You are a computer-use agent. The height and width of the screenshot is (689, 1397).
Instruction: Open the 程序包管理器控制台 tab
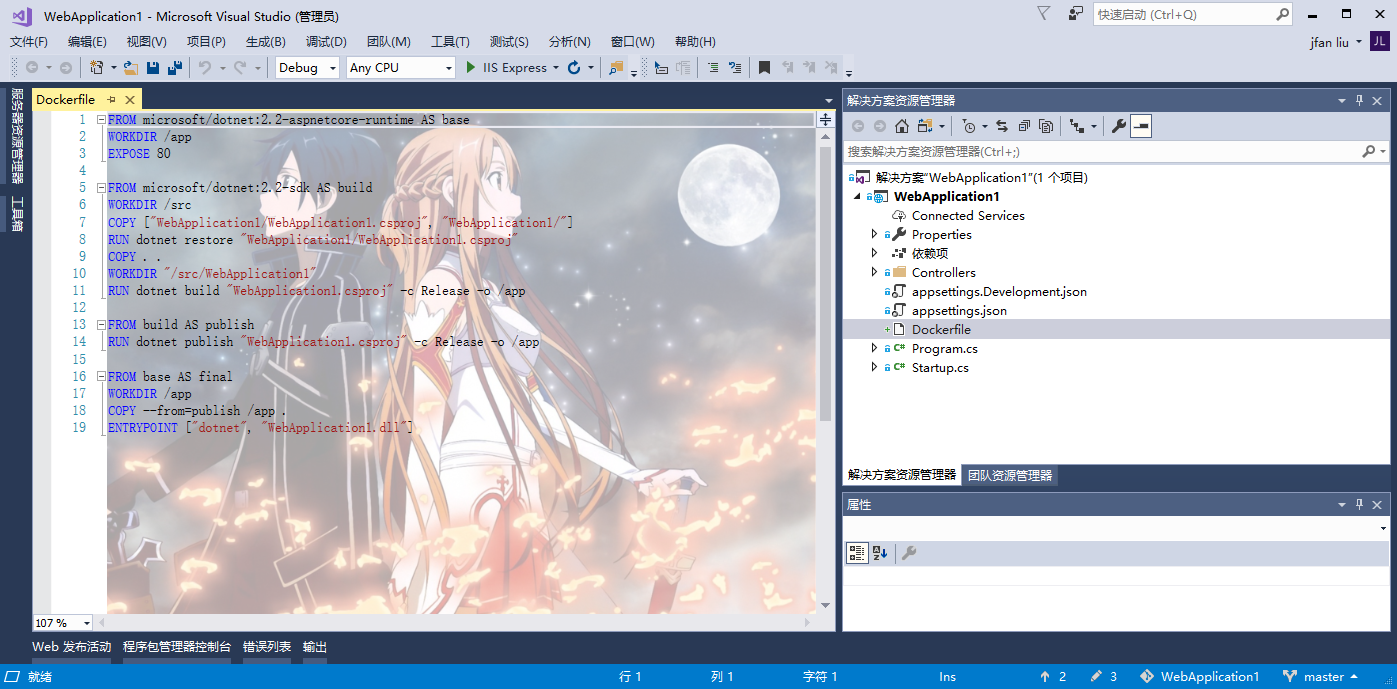[177, 647]
